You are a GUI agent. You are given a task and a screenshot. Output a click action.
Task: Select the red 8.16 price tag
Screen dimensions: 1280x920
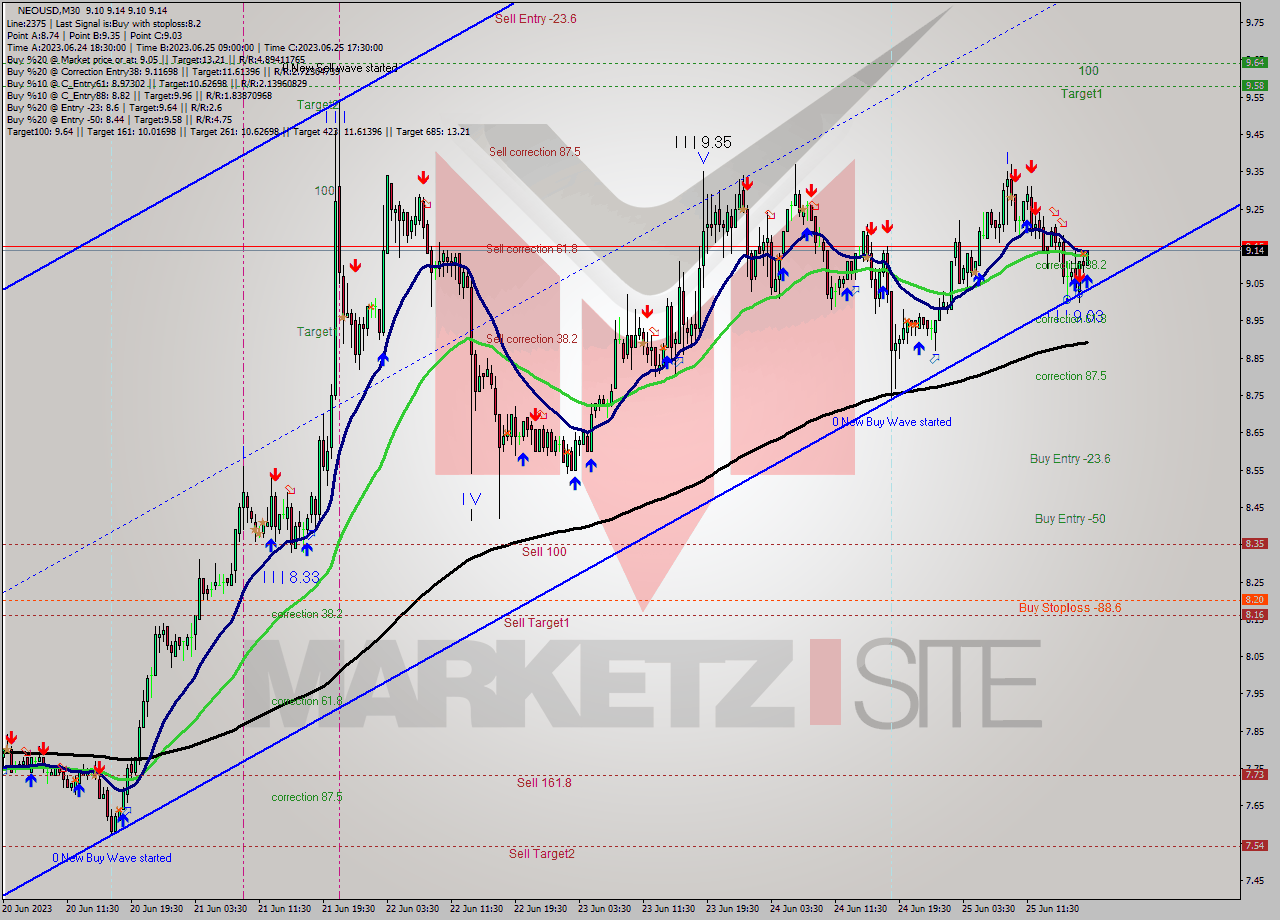(1254, 614)
